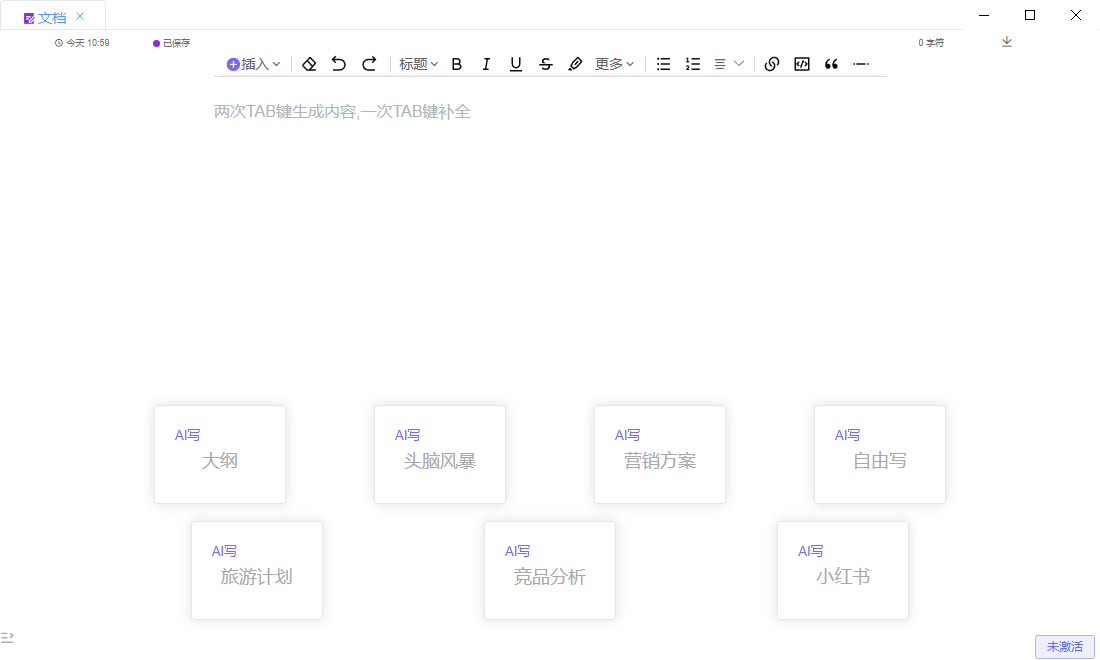The width and height of the screenshot is (1100, 660).
Task: Toggle bold formatting
Action: [456, 63]
